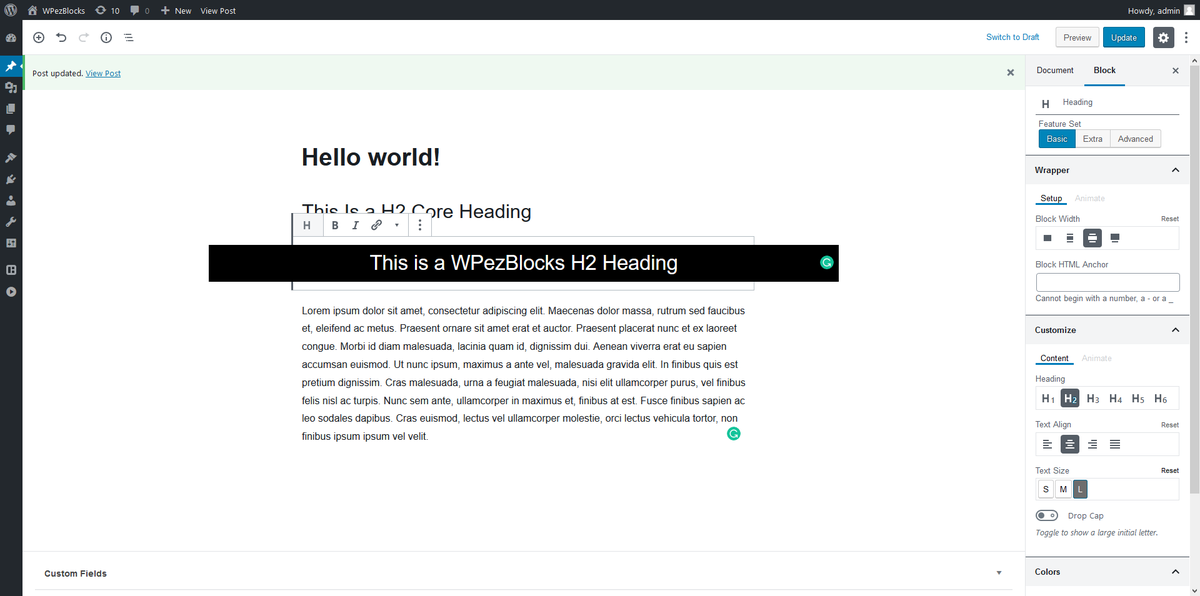Viewport: 1200px width, 596px height.
Task: Open Dashboard from the admin sidebar
Action: point(11,38)
